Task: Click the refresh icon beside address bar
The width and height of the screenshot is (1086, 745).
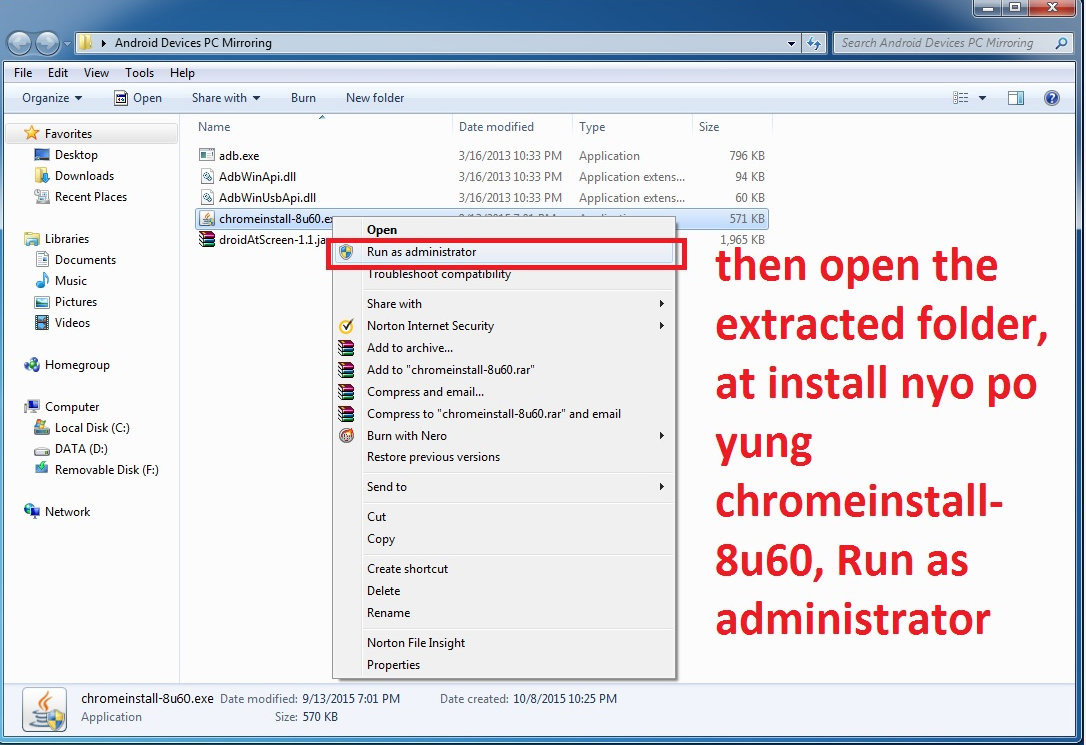Action: pos(814,43)
